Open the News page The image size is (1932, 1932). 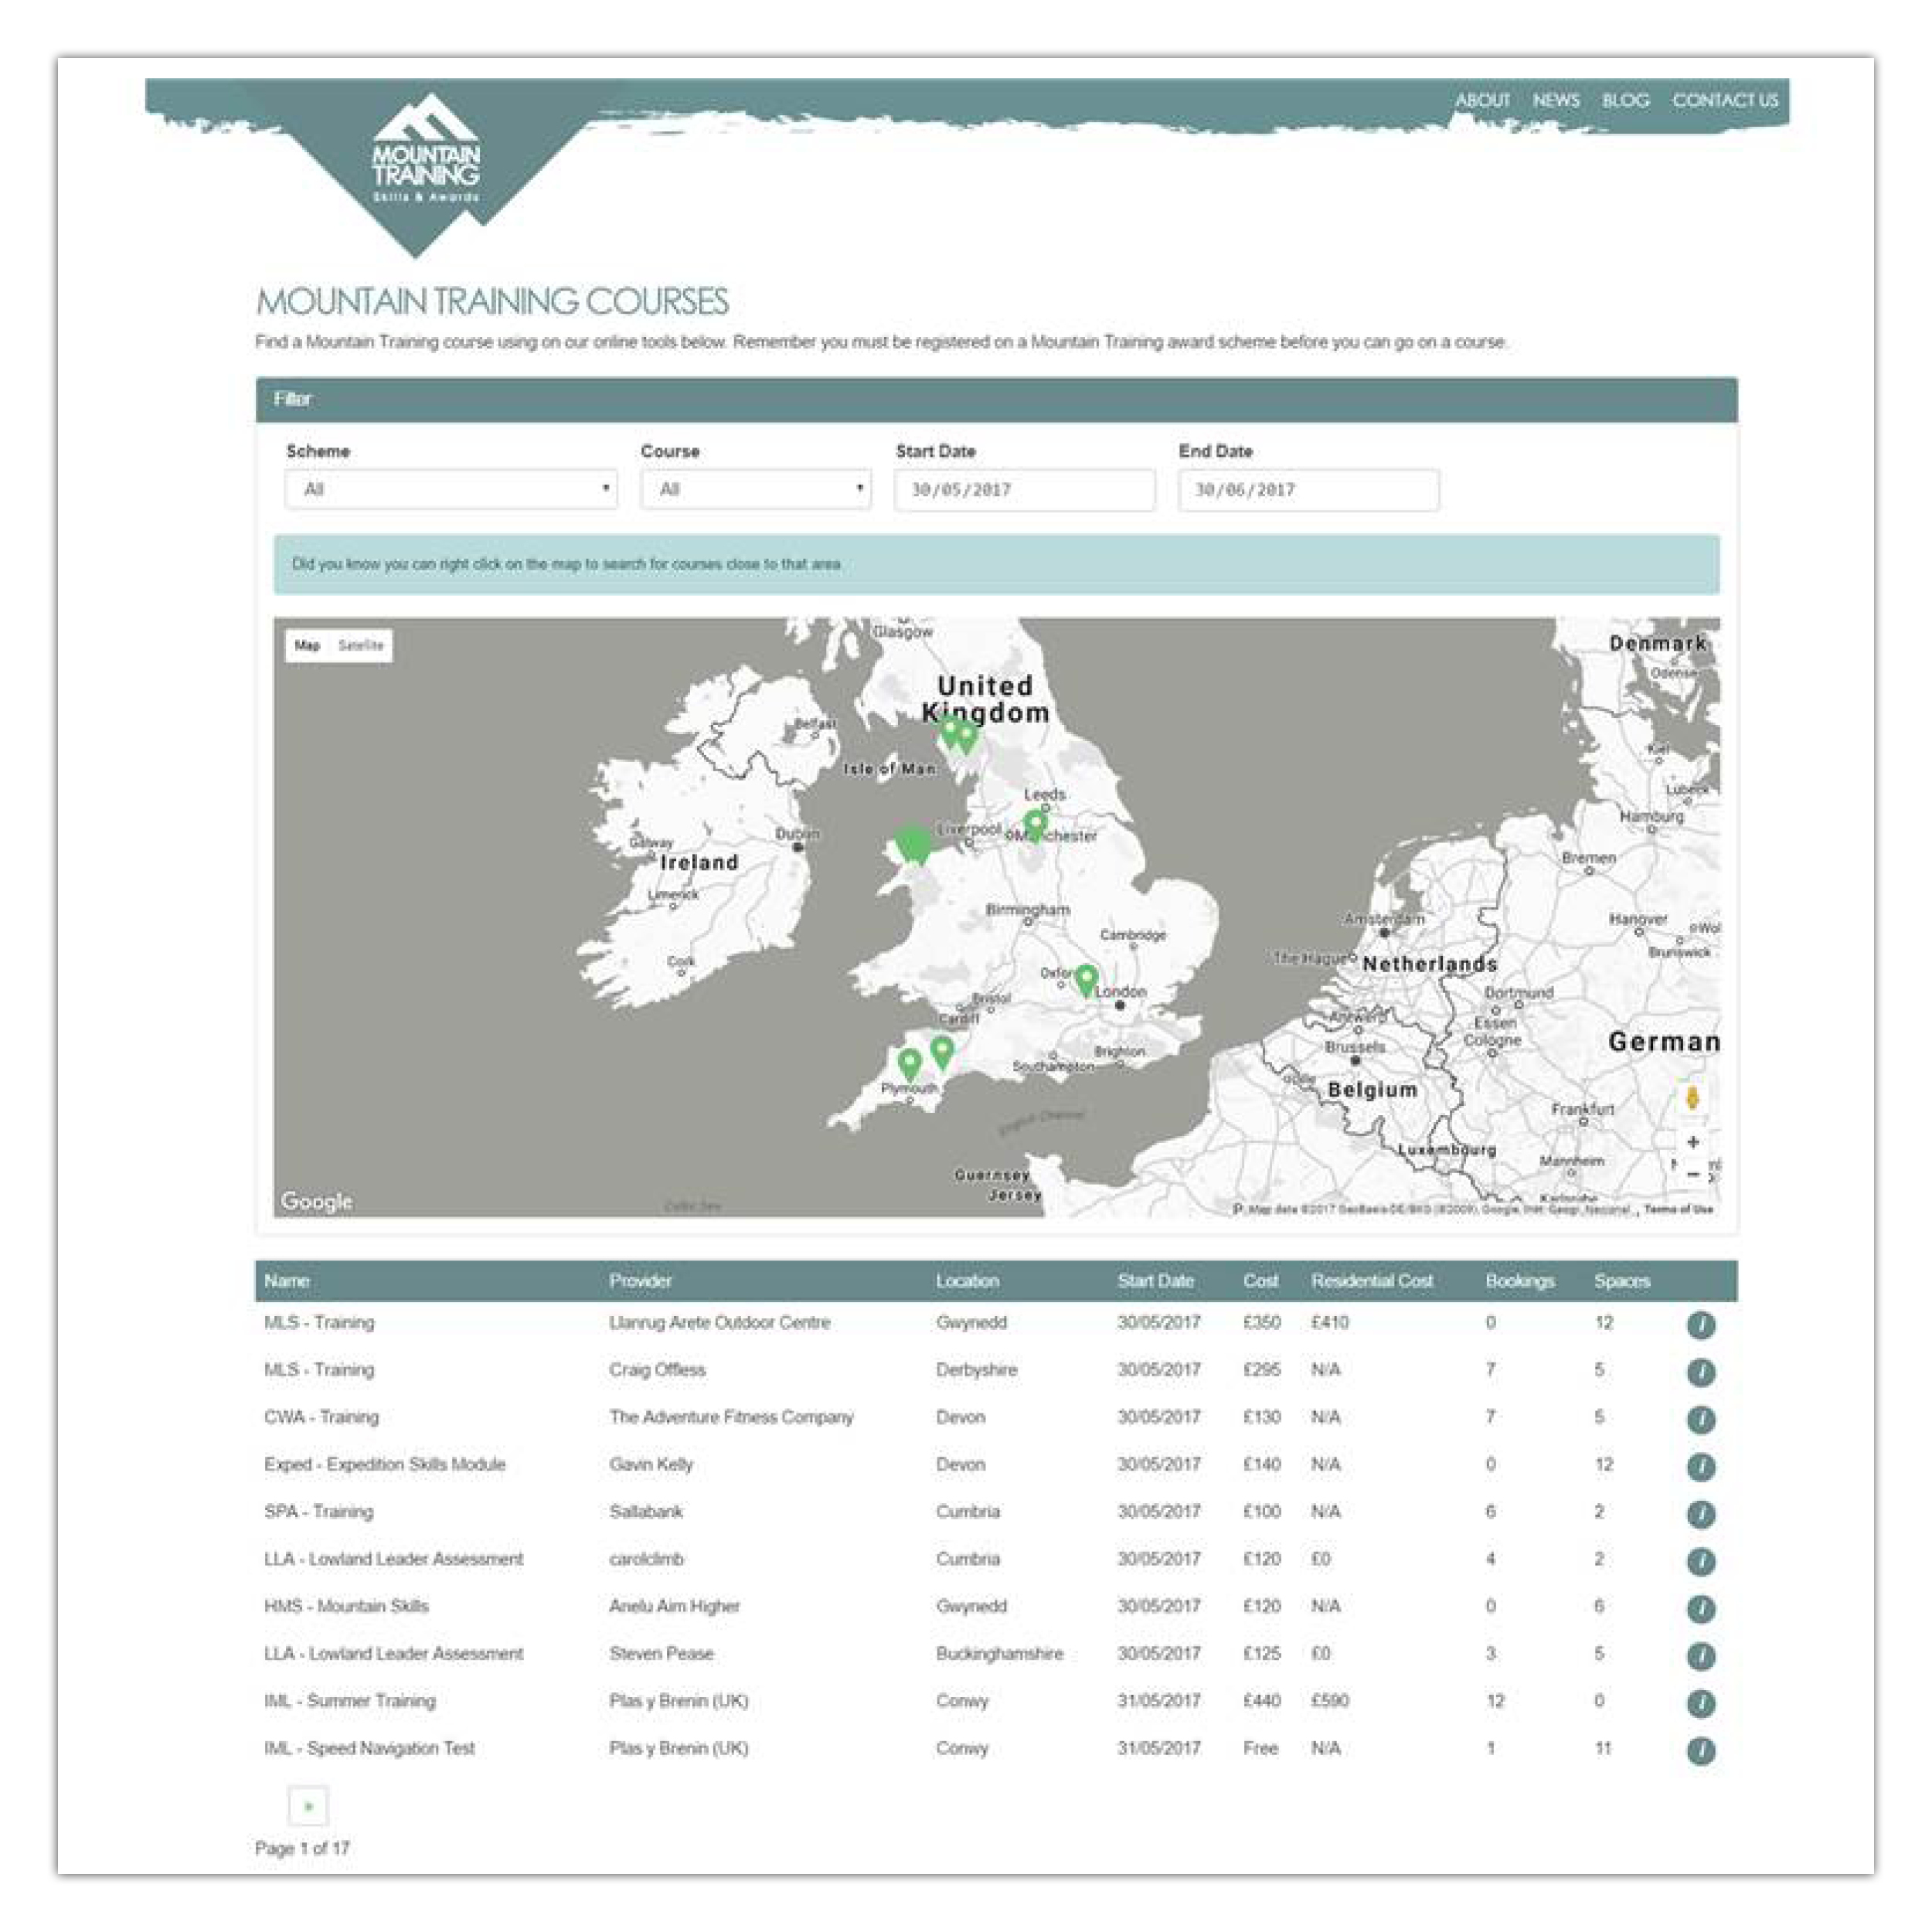(1556, 100)
